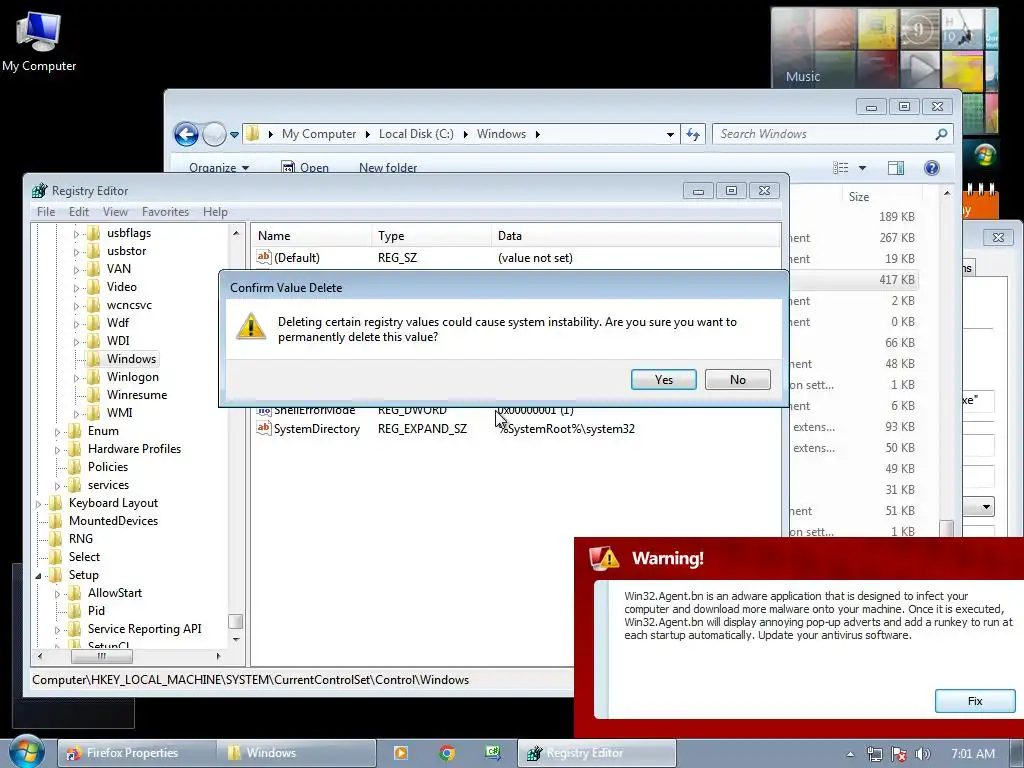Screen dimensions: 1024x768
Task: Click Open in Explorer toolbar
Action: pos(305,167)
